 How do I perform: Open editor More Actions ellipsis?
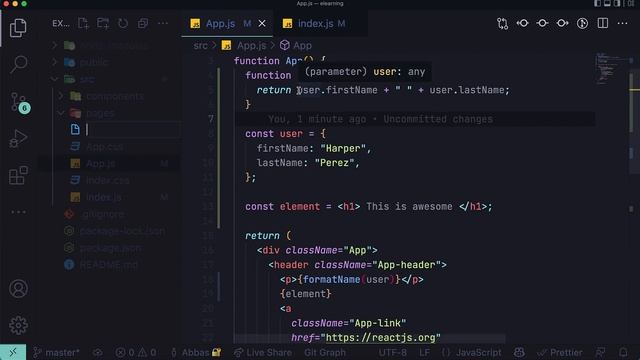[x=622, y=23]
